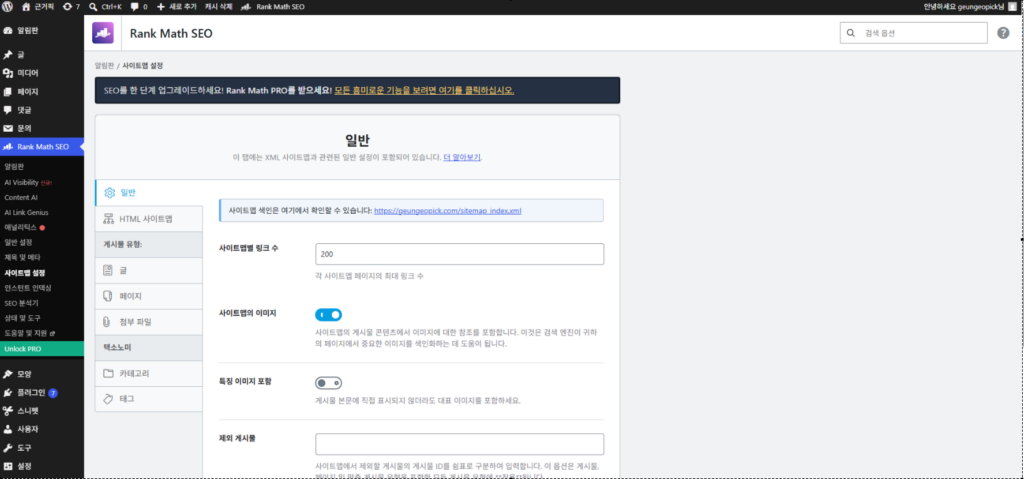
Task: Open Ctrl+K search in admin bar
Action: (105, 7)
